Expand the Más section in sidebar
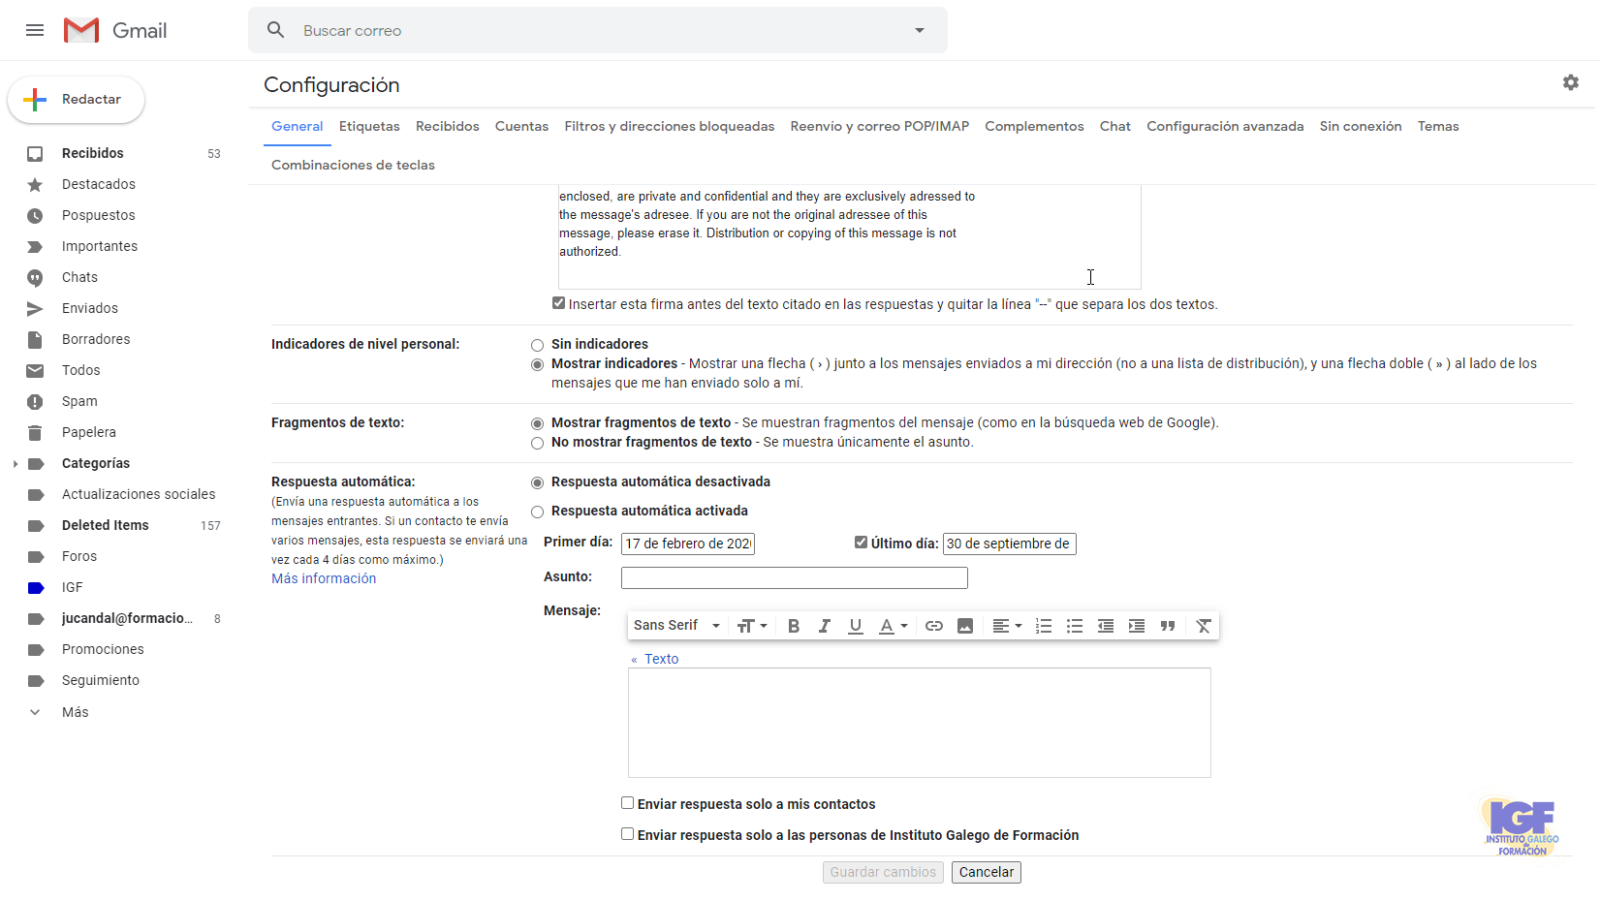The height and width of the screenshot is (901, 1600). pos(75,712)
